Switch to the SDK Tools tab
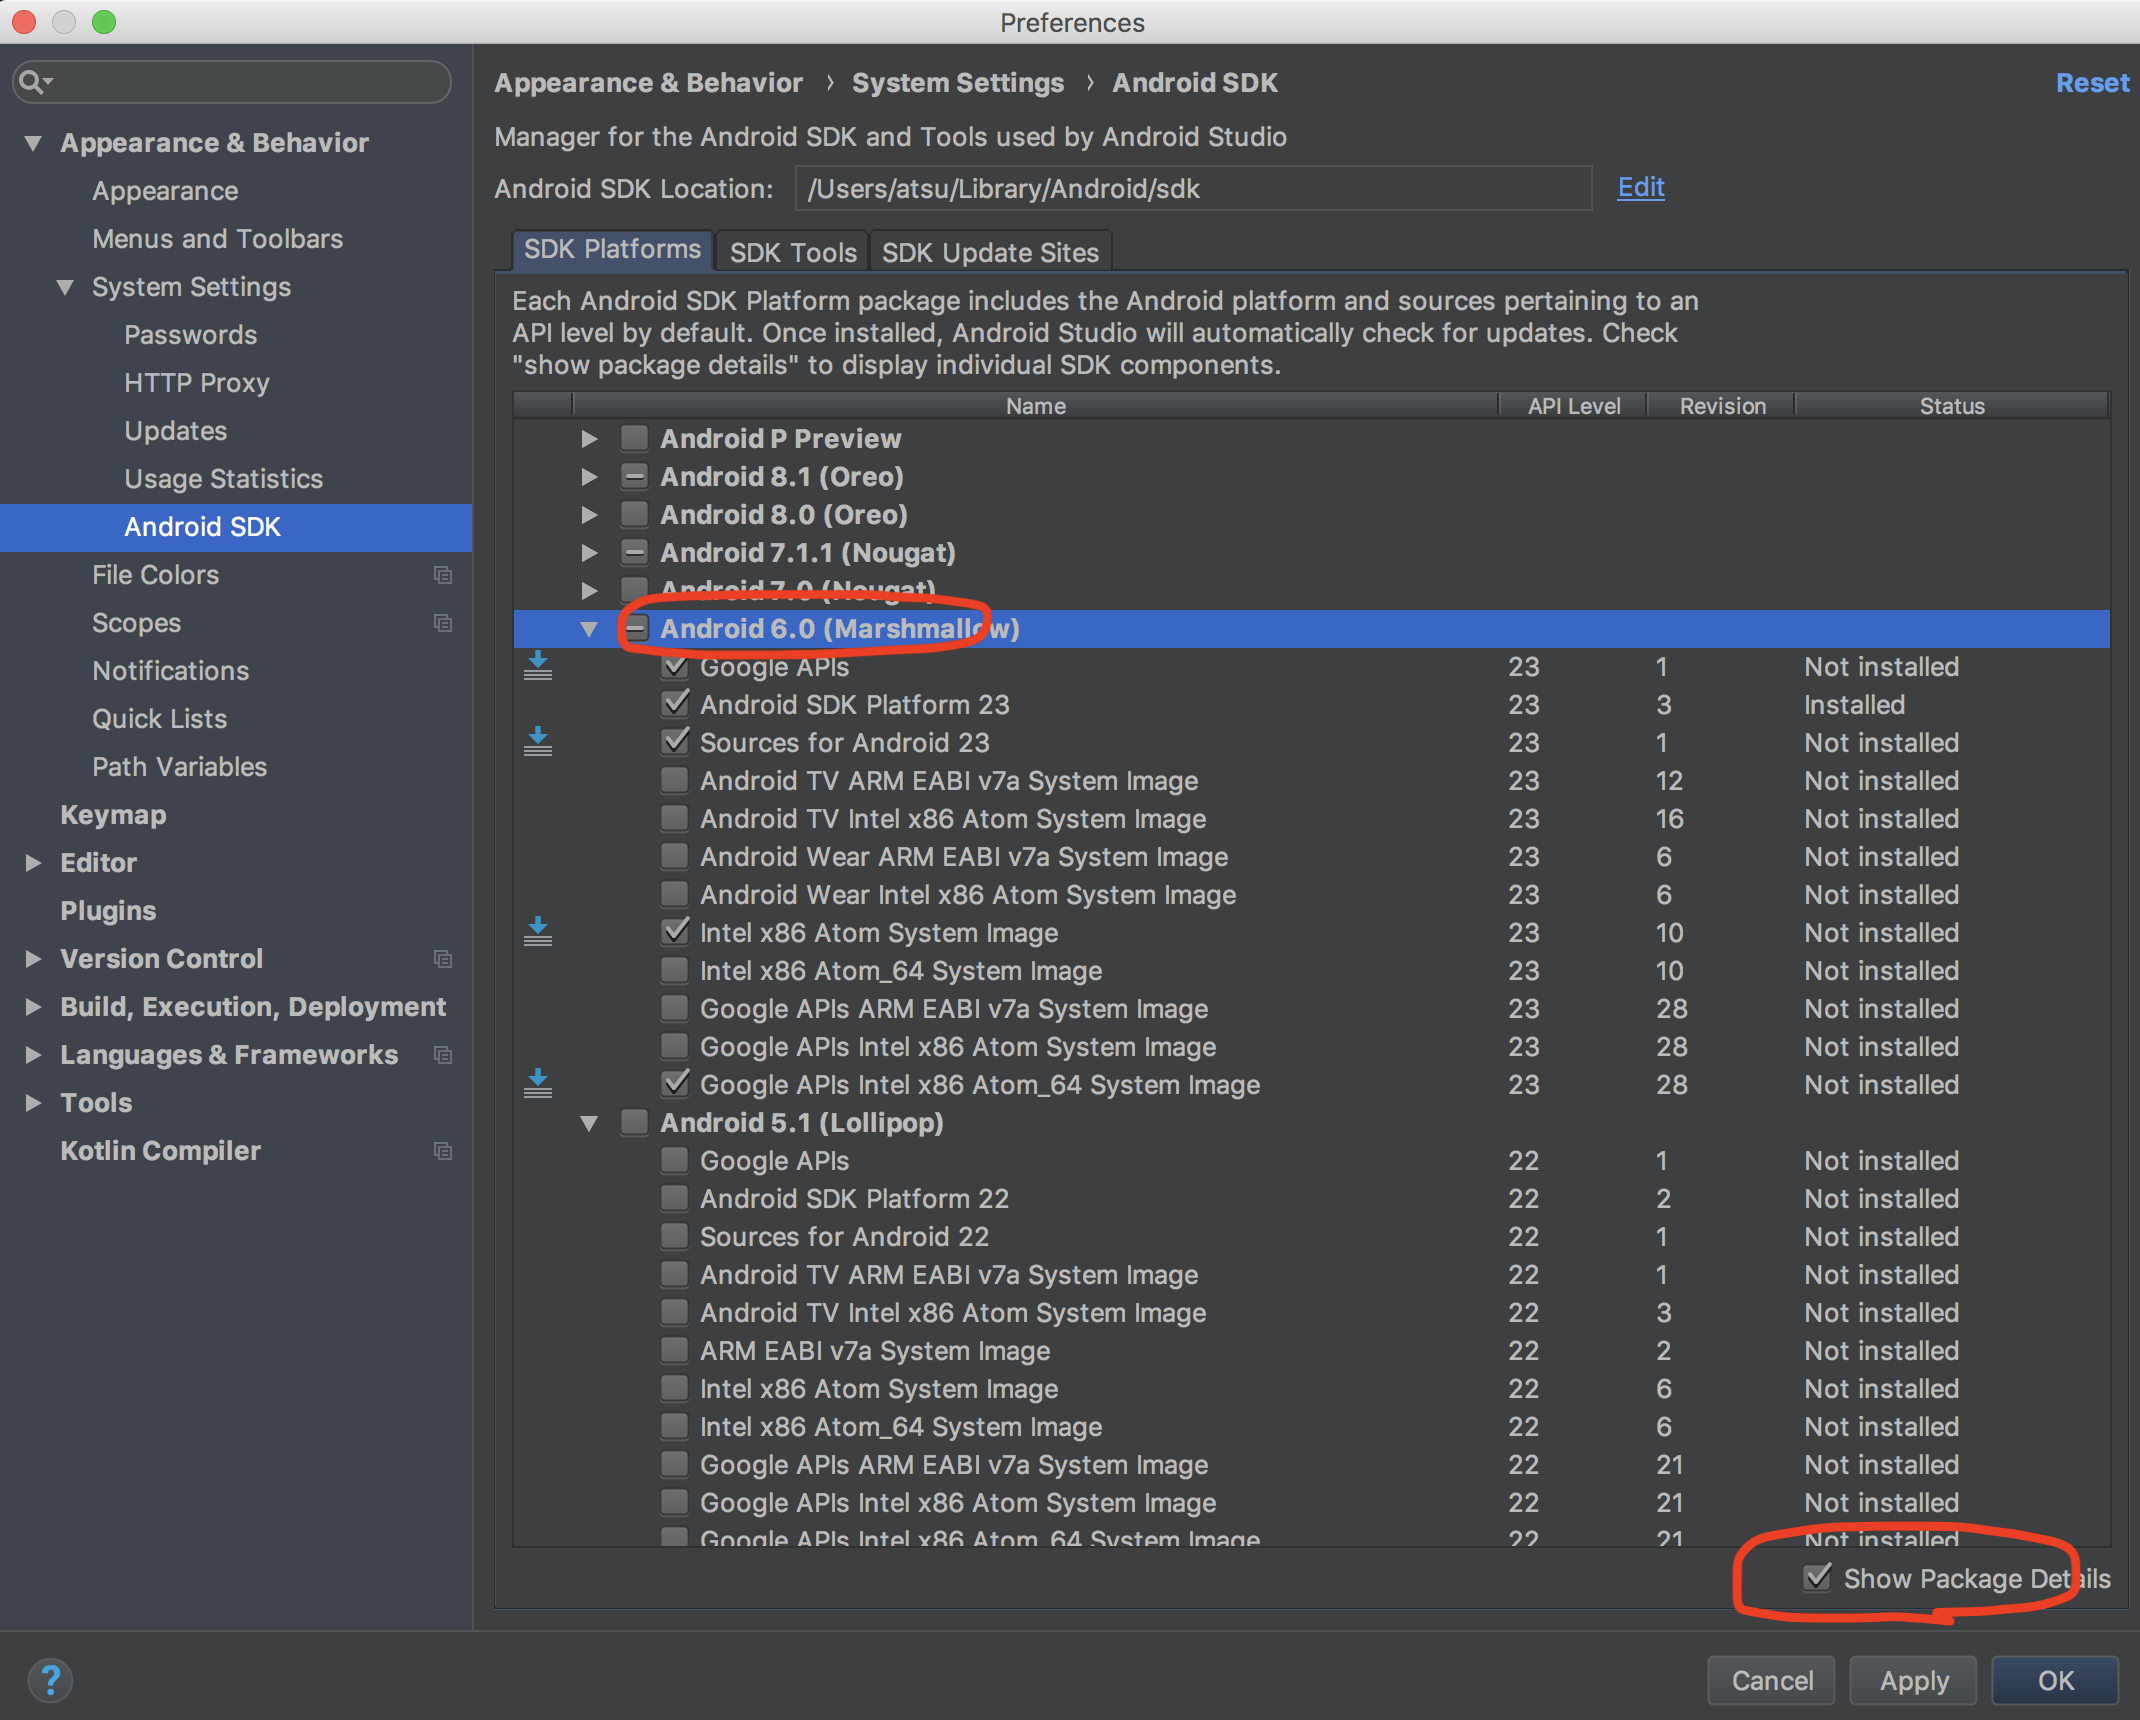Image resolution: width=2140 pixels, height=1720 pixels. 792,252
